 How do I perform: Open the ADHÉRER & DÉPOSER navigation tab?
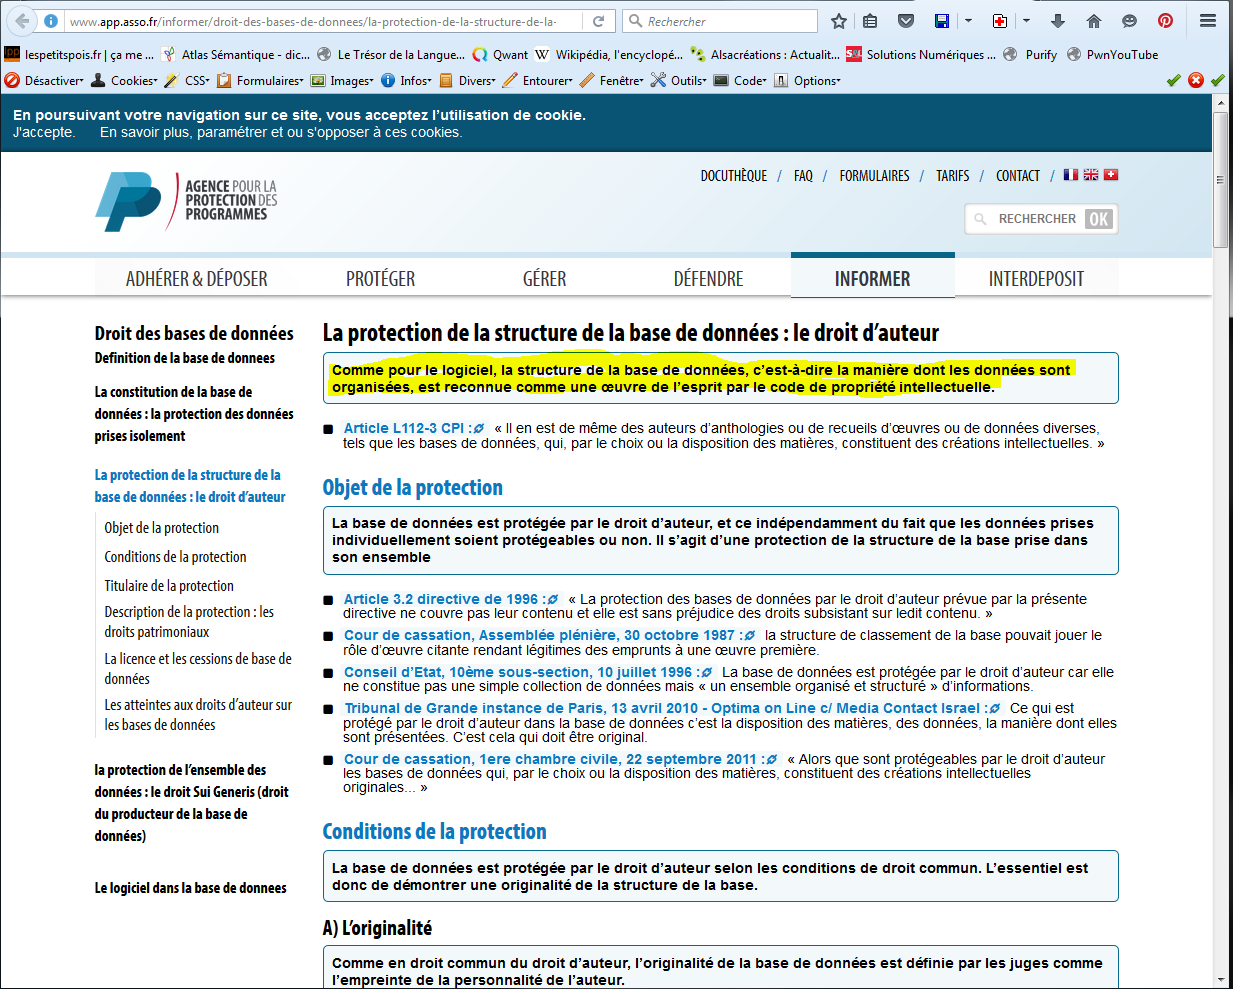pyautogui.click(x=197, y=279)
